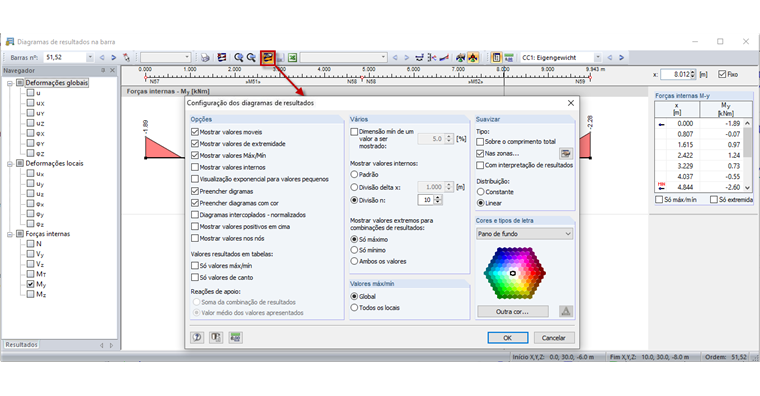Open the Pano de fundo dropdown
Viewport: 760px width, 396px height.
pos(524,234)
